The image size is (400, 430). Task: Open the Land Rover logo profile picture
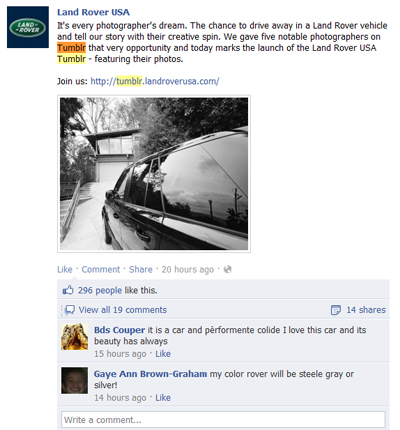tap(28, 27)
